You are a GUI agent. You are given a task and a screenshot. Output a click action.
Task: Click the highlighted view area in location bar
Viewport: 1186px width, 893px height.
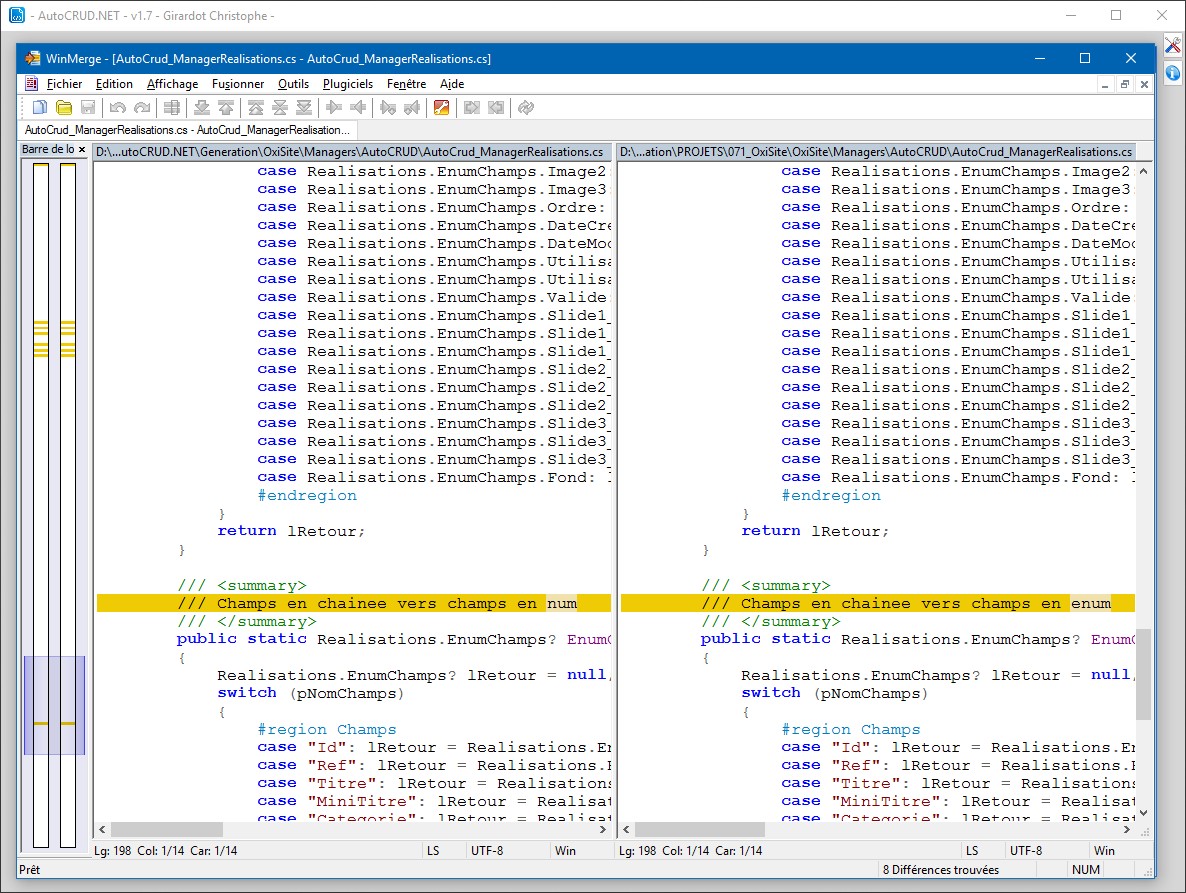[x=54, y=705]
